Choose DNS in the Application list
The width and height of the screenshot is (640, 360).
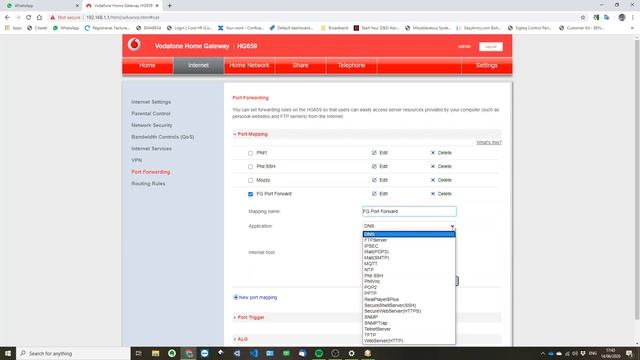click(x=409, y=234)
